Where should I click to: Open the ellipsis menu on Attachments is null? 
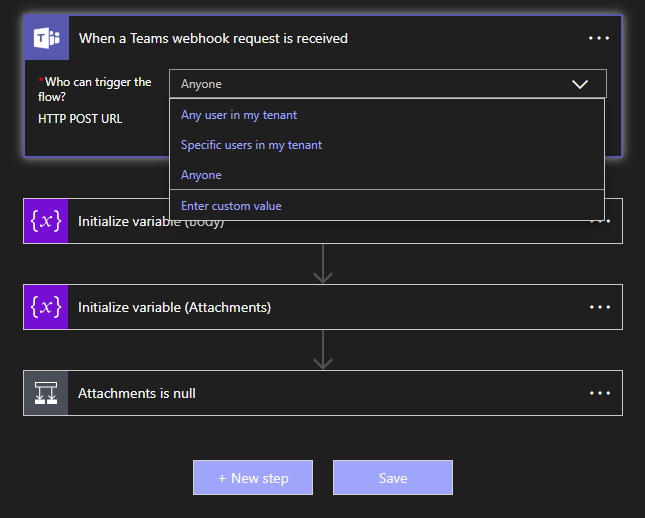(599, 393)
